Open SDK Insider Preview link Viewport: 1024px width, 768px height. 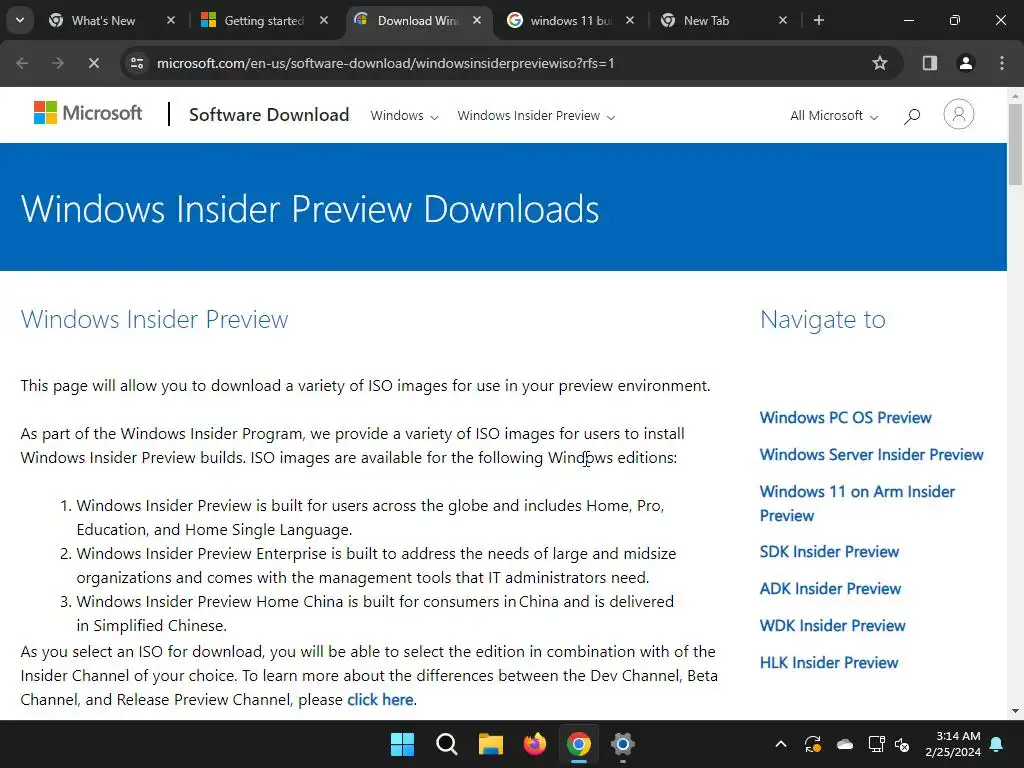pos(829,552)
